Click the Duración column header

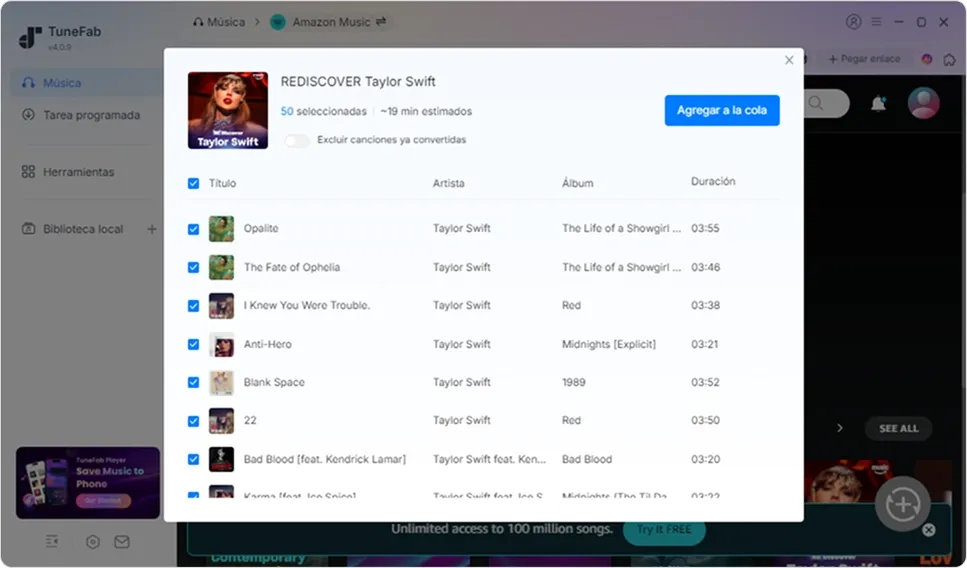click(x=713, y=181)
